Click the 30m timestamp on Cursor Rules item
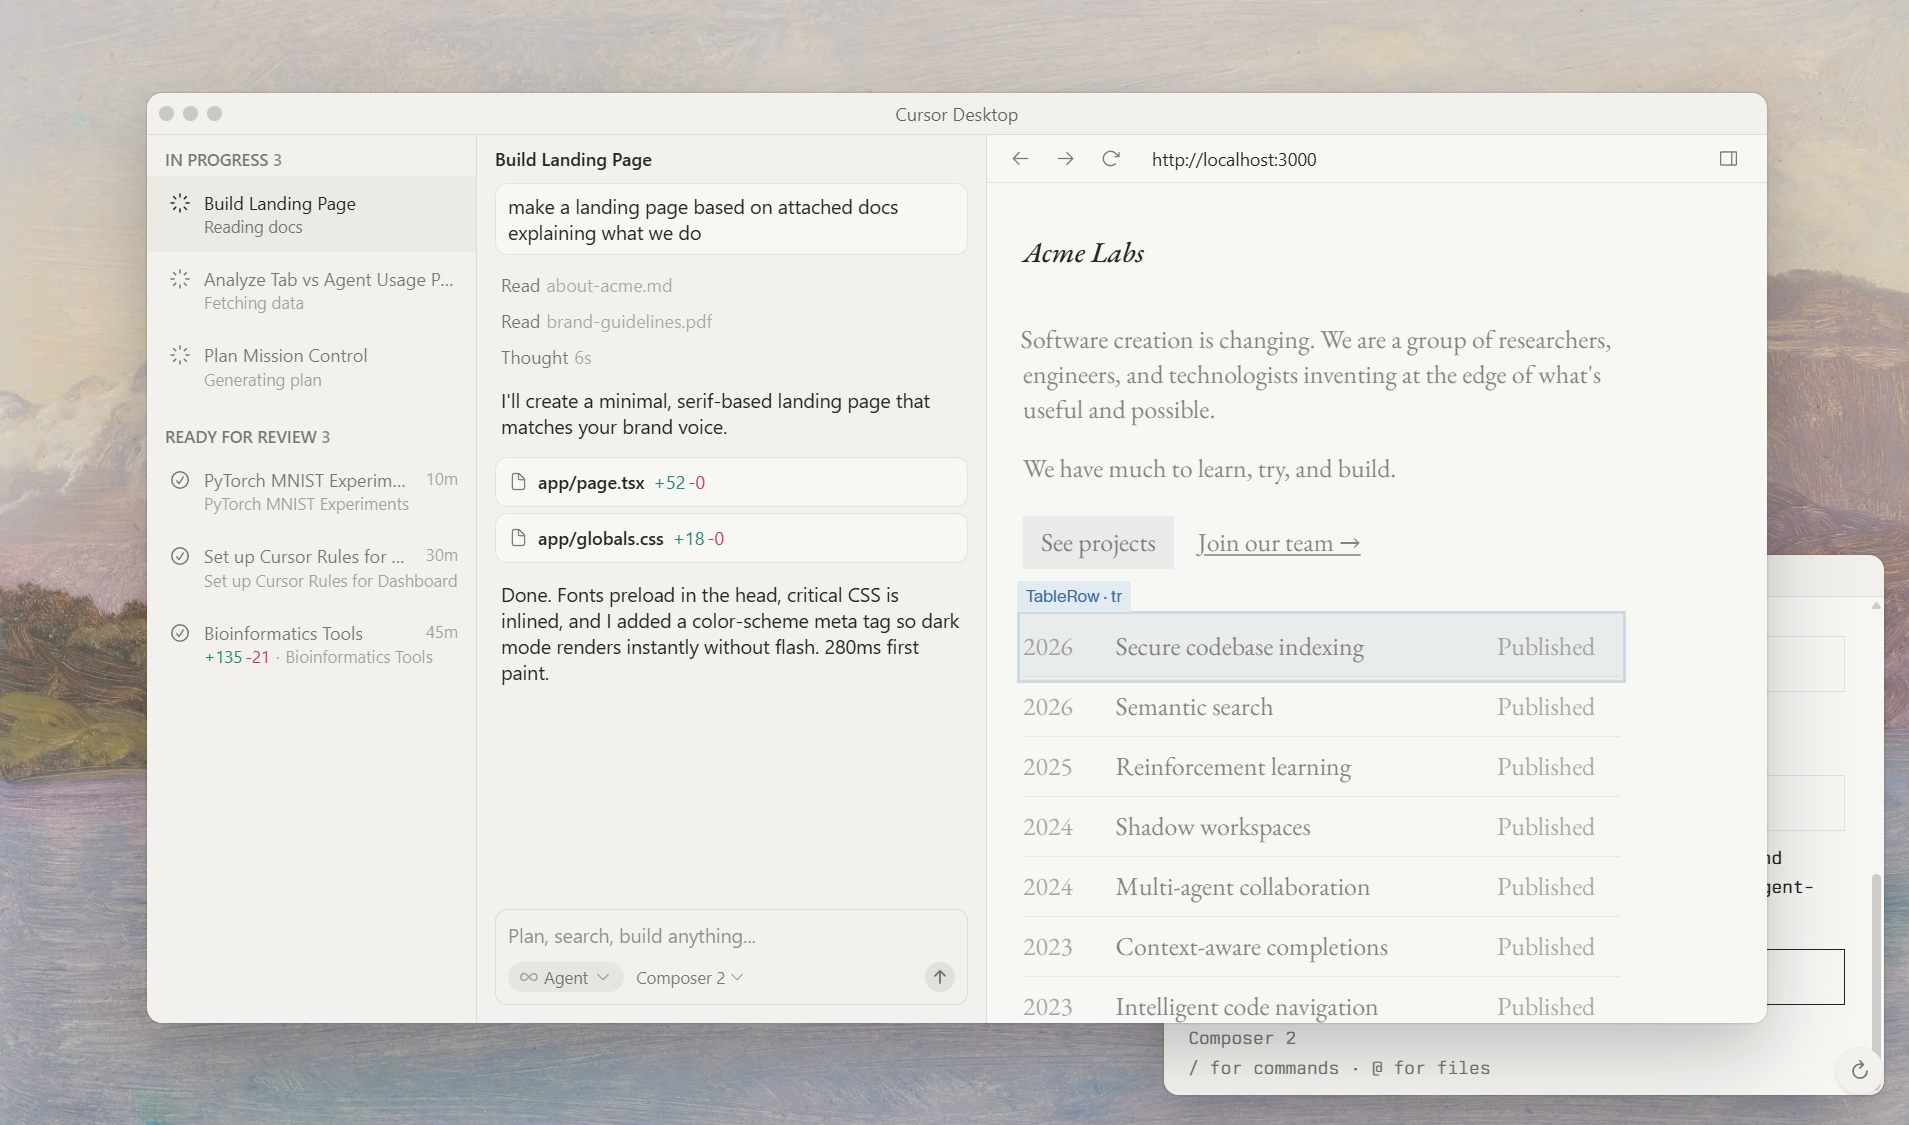The height and width of the screenshot is (1125, 1909). pyautogui.click(x=441, y=555)
